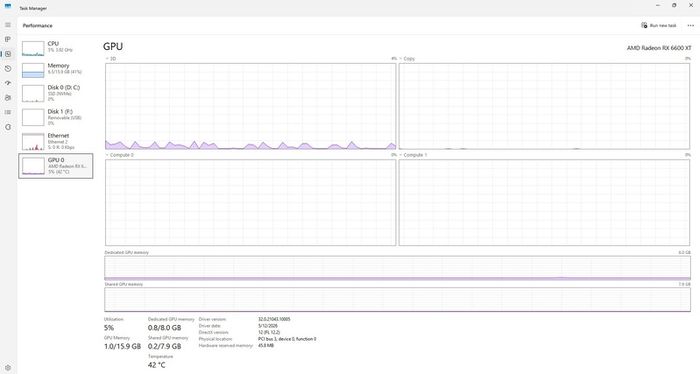The height and width of the screenshot is (374, 700).
Task: Open the 3D engine graph dropdown
Action: tap(110, 58)
